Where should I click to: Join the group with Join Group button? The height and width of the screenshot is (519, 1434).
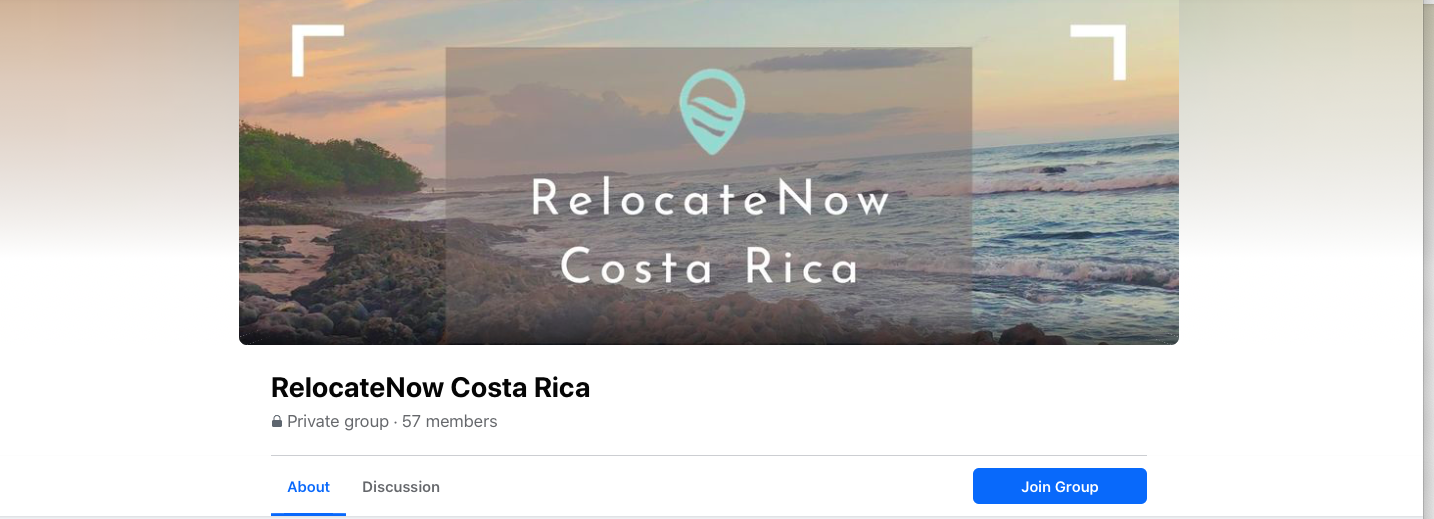[1060, 487]
